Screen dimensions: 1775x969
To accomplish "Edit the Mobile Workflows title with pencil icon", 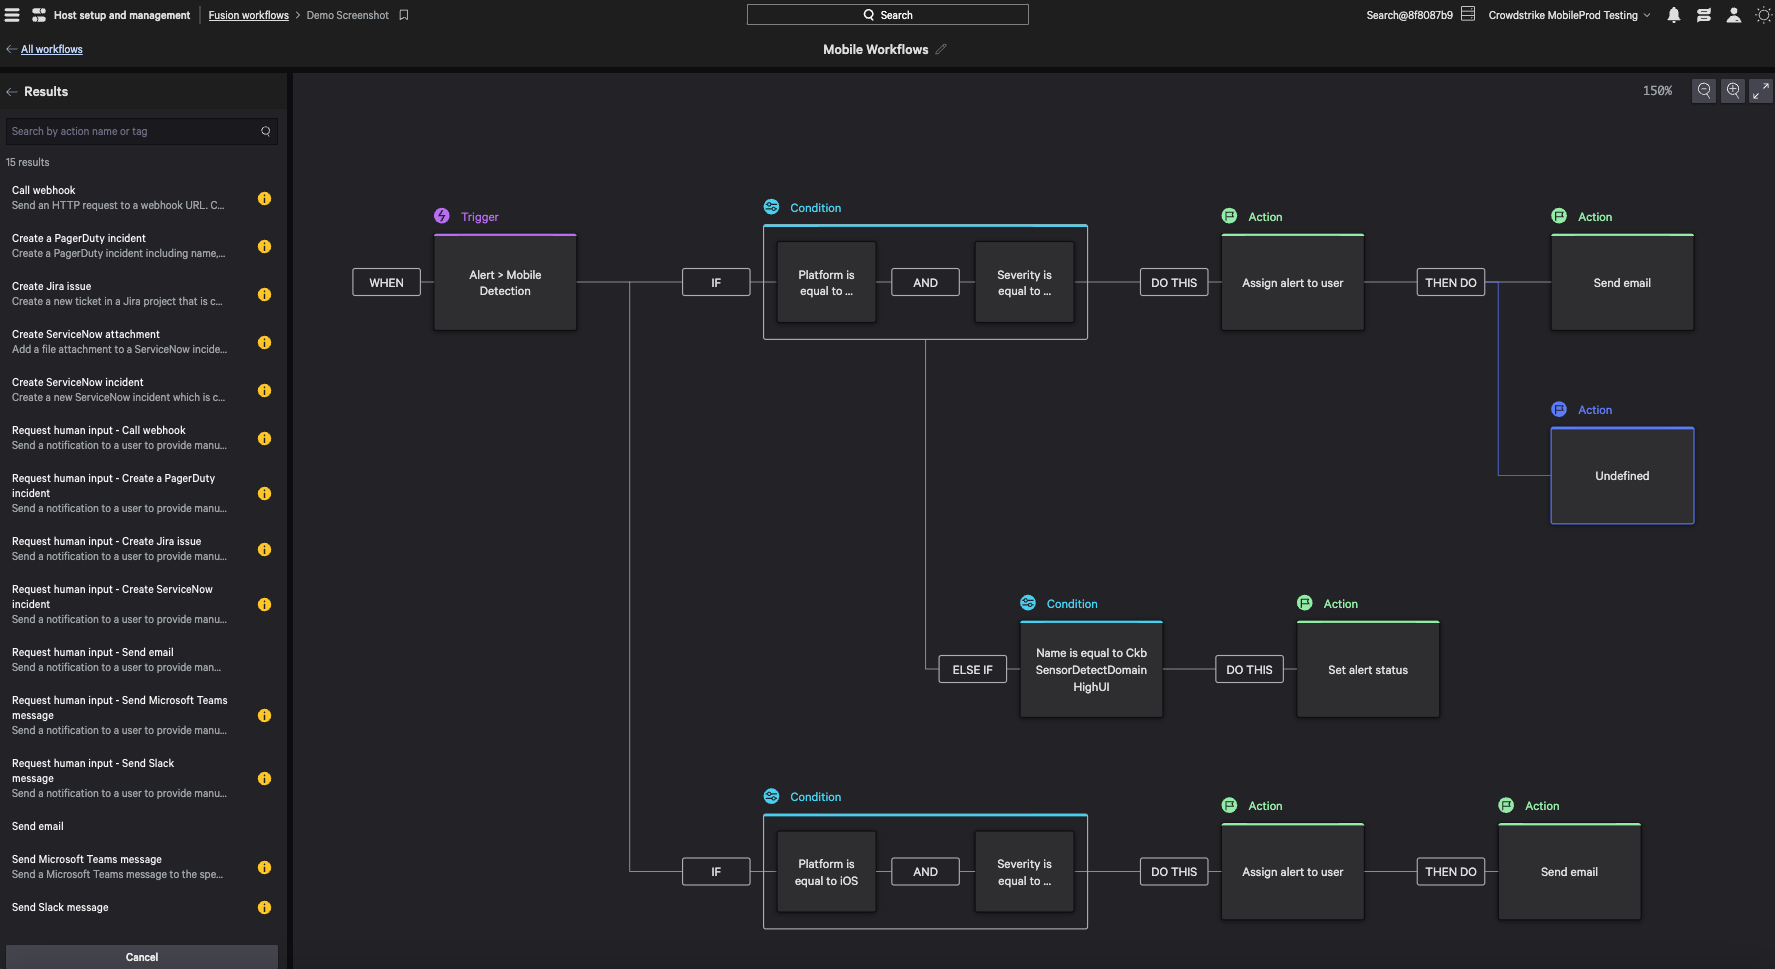I will (941, 49).
